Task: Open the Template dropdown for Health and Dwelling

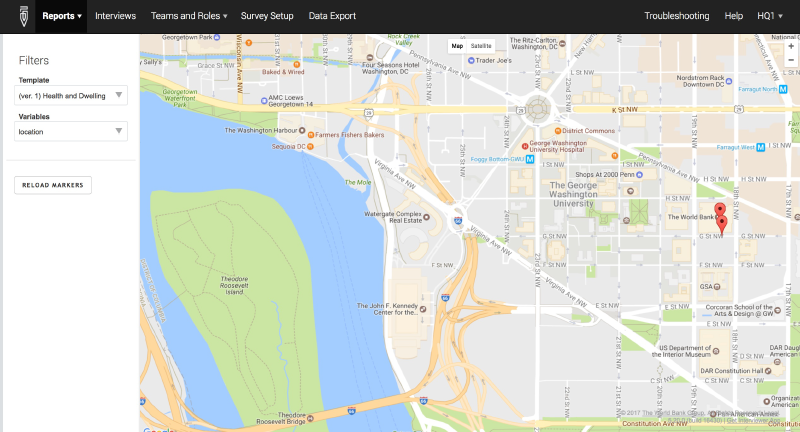Action: click(x=71, y=96)
